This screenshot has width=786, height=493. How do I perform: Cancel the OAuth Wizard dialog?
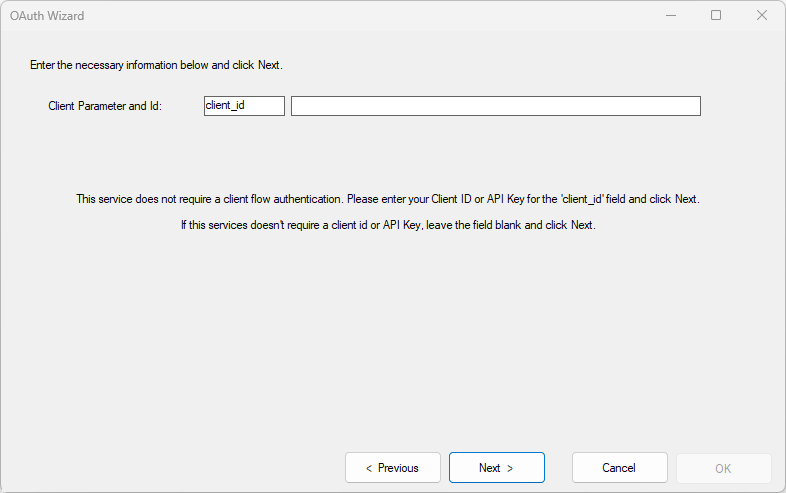(619, 468)
